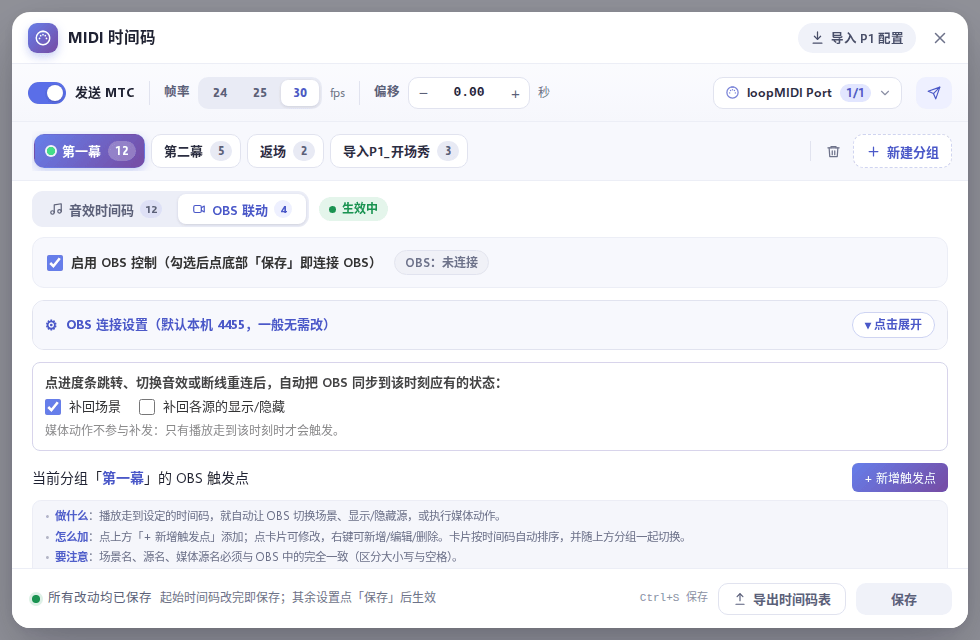
Task: Click the OBS: 未连接 status badge
Action: tap(441, 262)
